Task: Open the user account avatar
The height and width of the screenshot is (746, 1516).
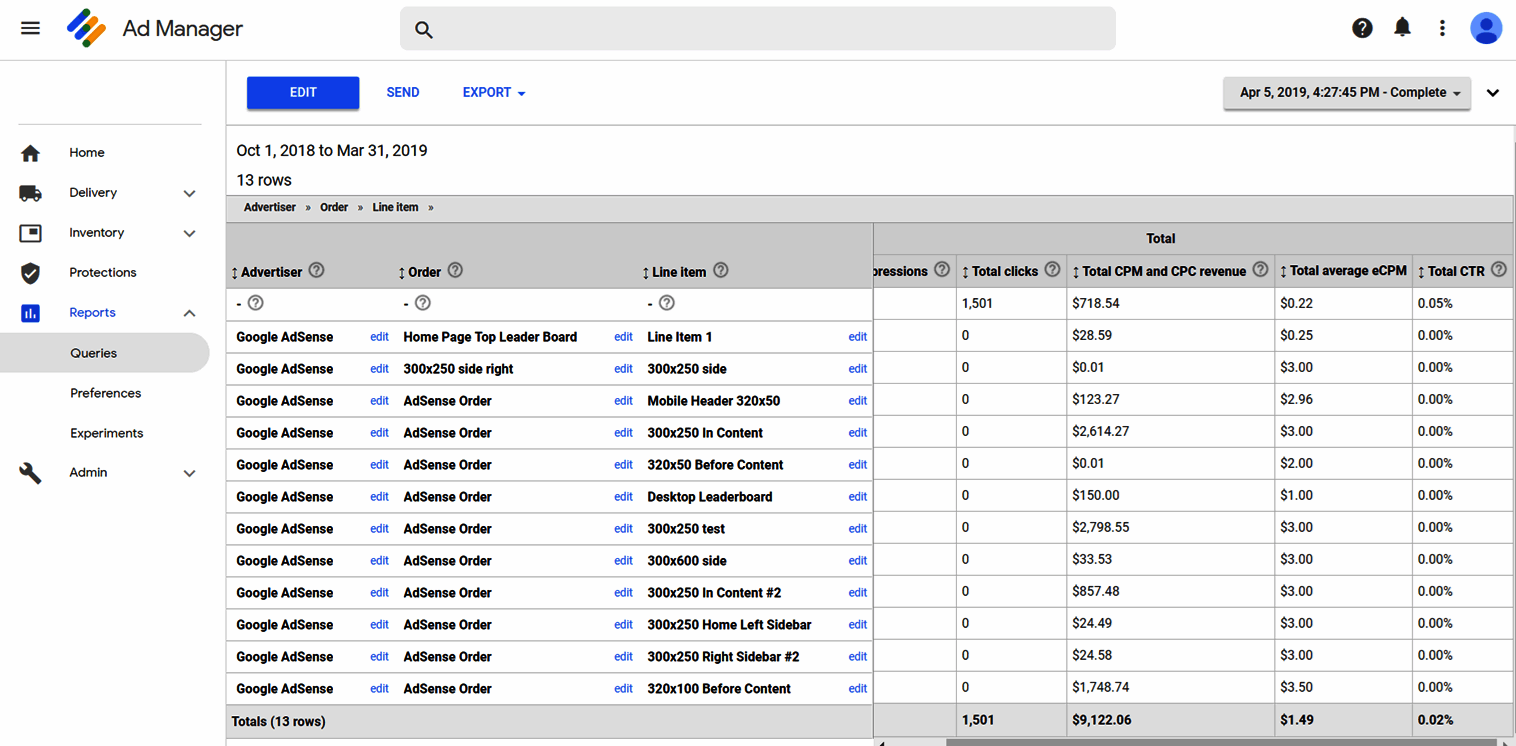Action: (x=1486, y=28)
